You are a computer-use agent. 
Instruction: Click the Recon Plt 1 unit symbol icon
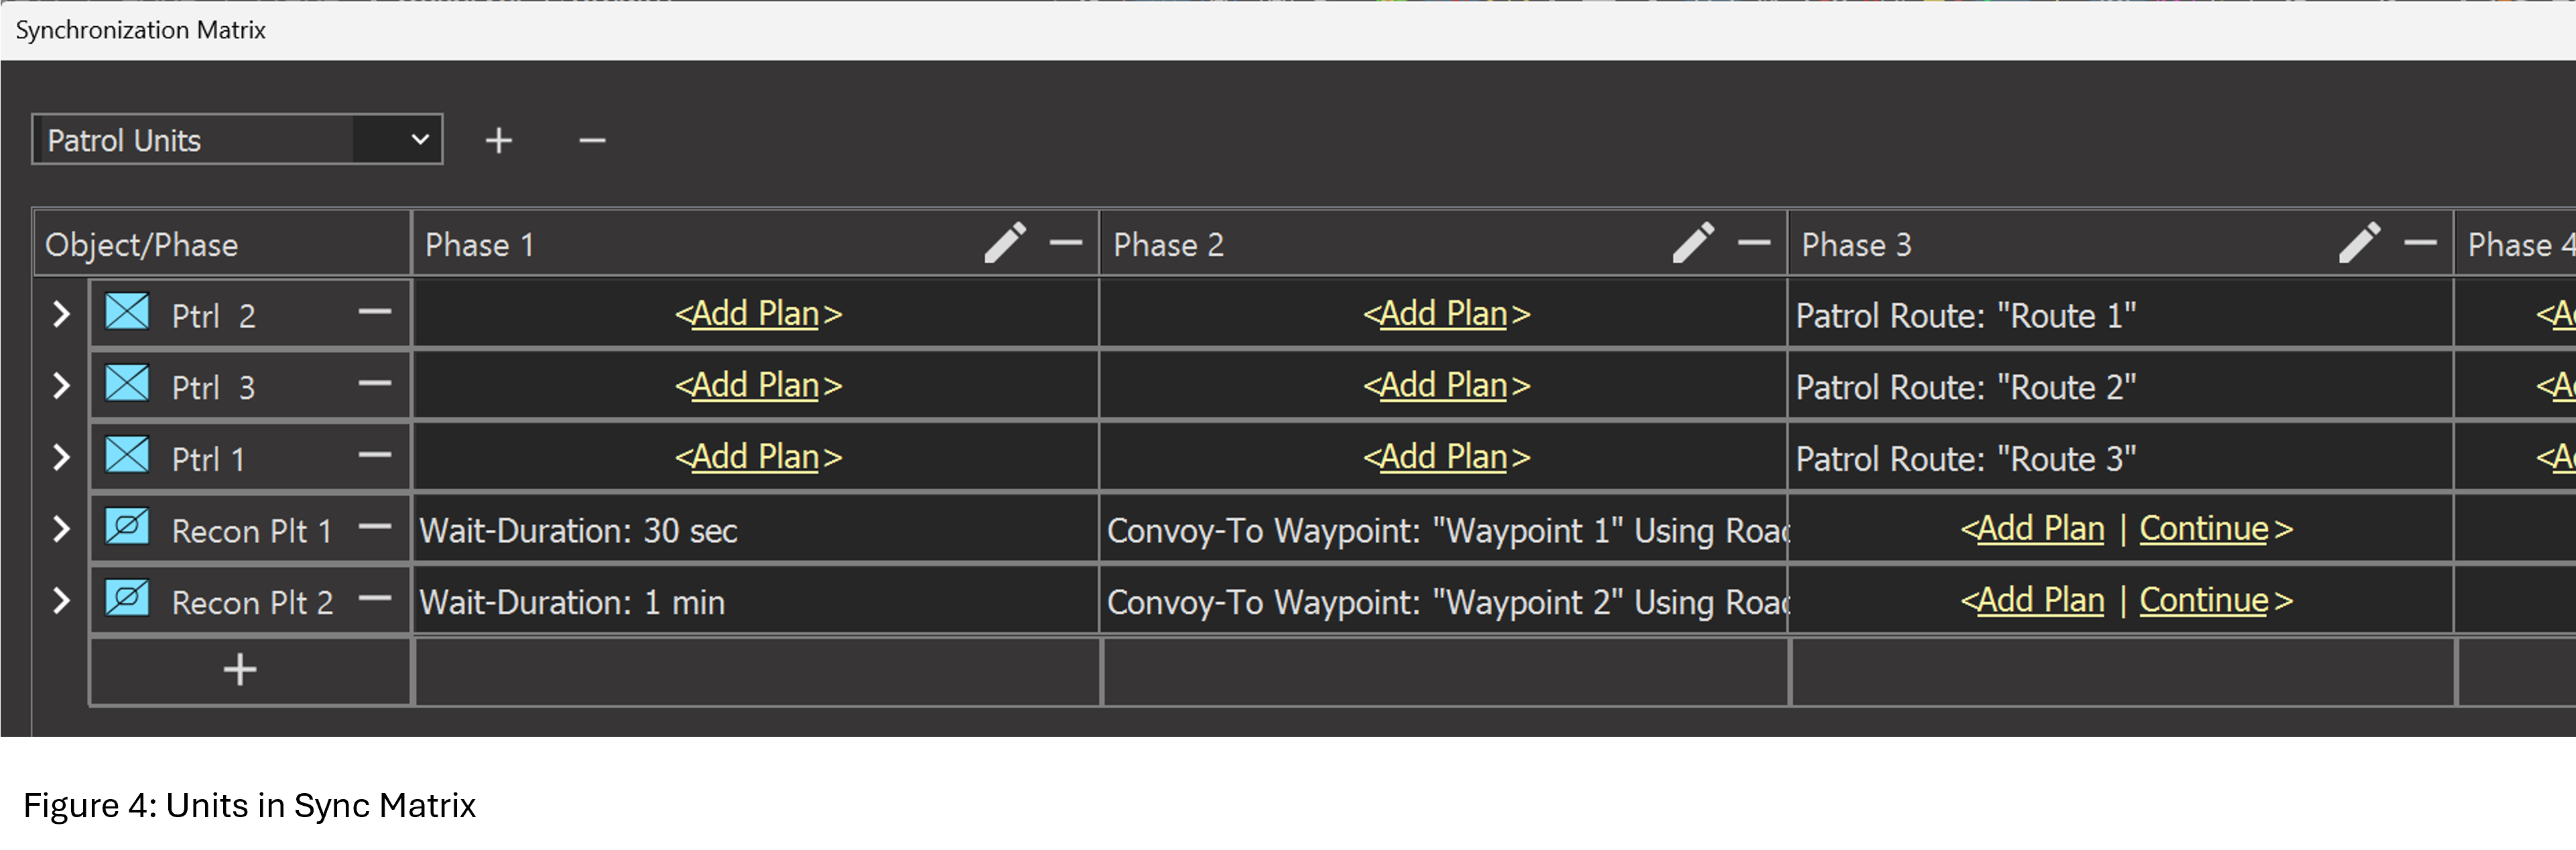pyautogui.click(x=128, y=527)
